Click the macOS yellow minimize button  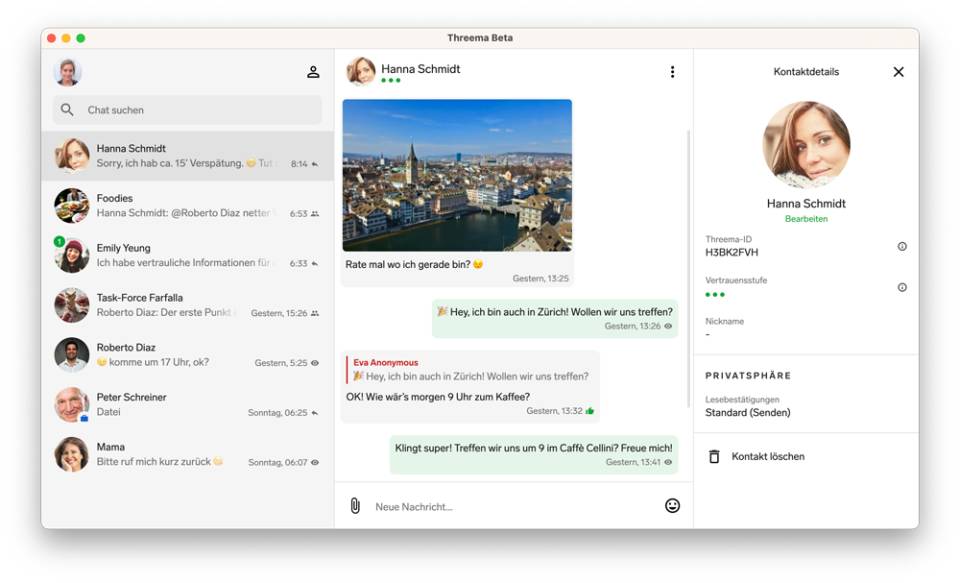tap(66, 38)
